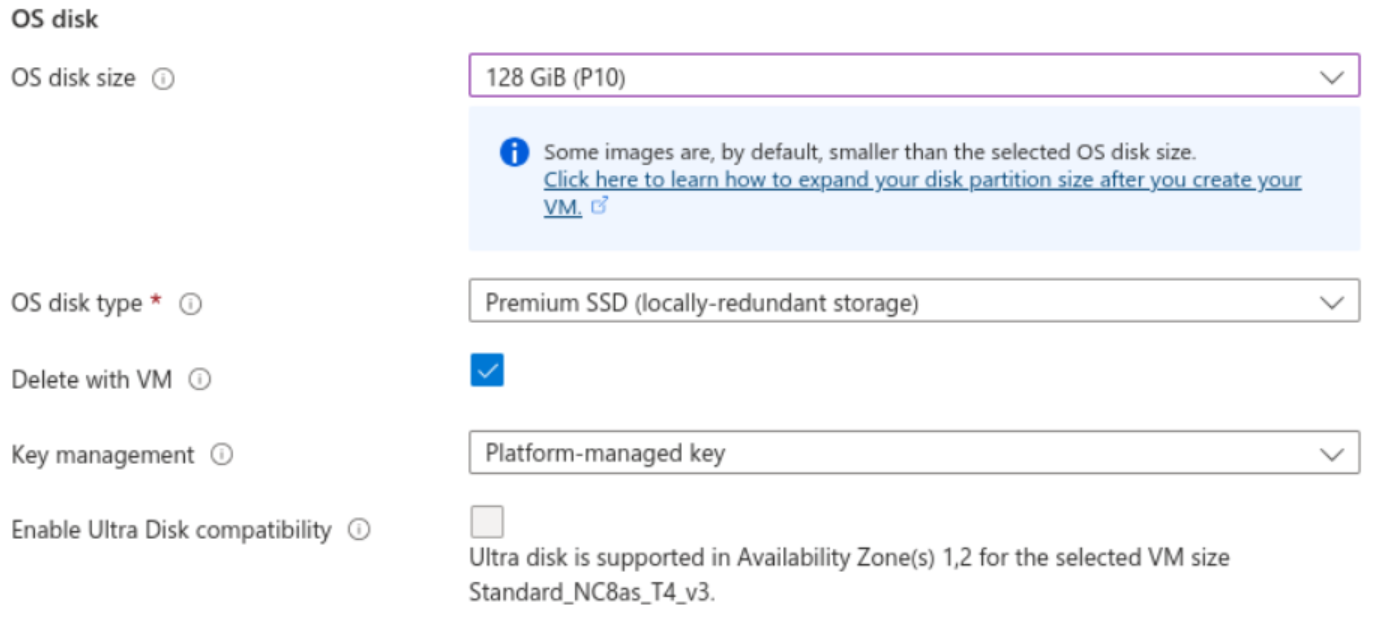Click info icon next to Delete with VM
The width and height of the screenshot is (1383, 636).
pyautogui.click(x=200, y=380)
